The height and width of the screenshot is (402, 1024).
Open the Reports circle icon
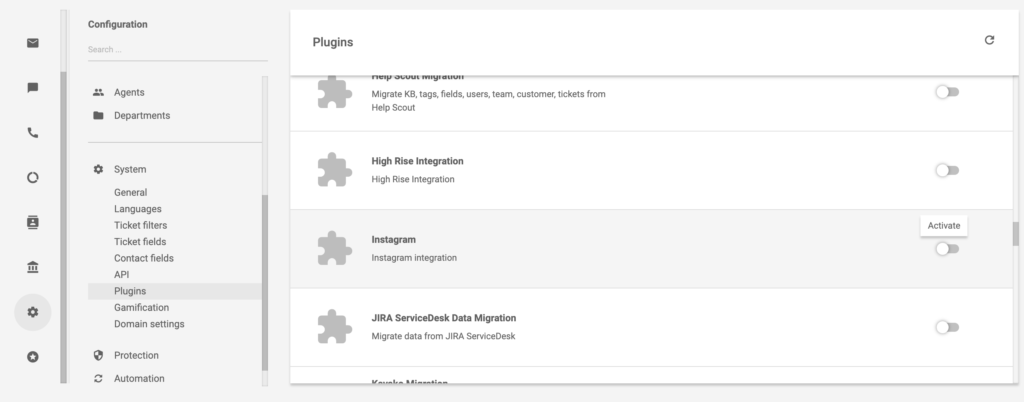coord(33,177)
